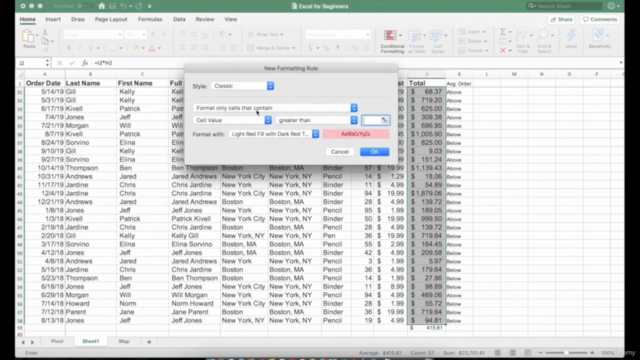Click the Wrap Text control
The width and height of the screenshot is (640, 360).
(x=265, y=35)
